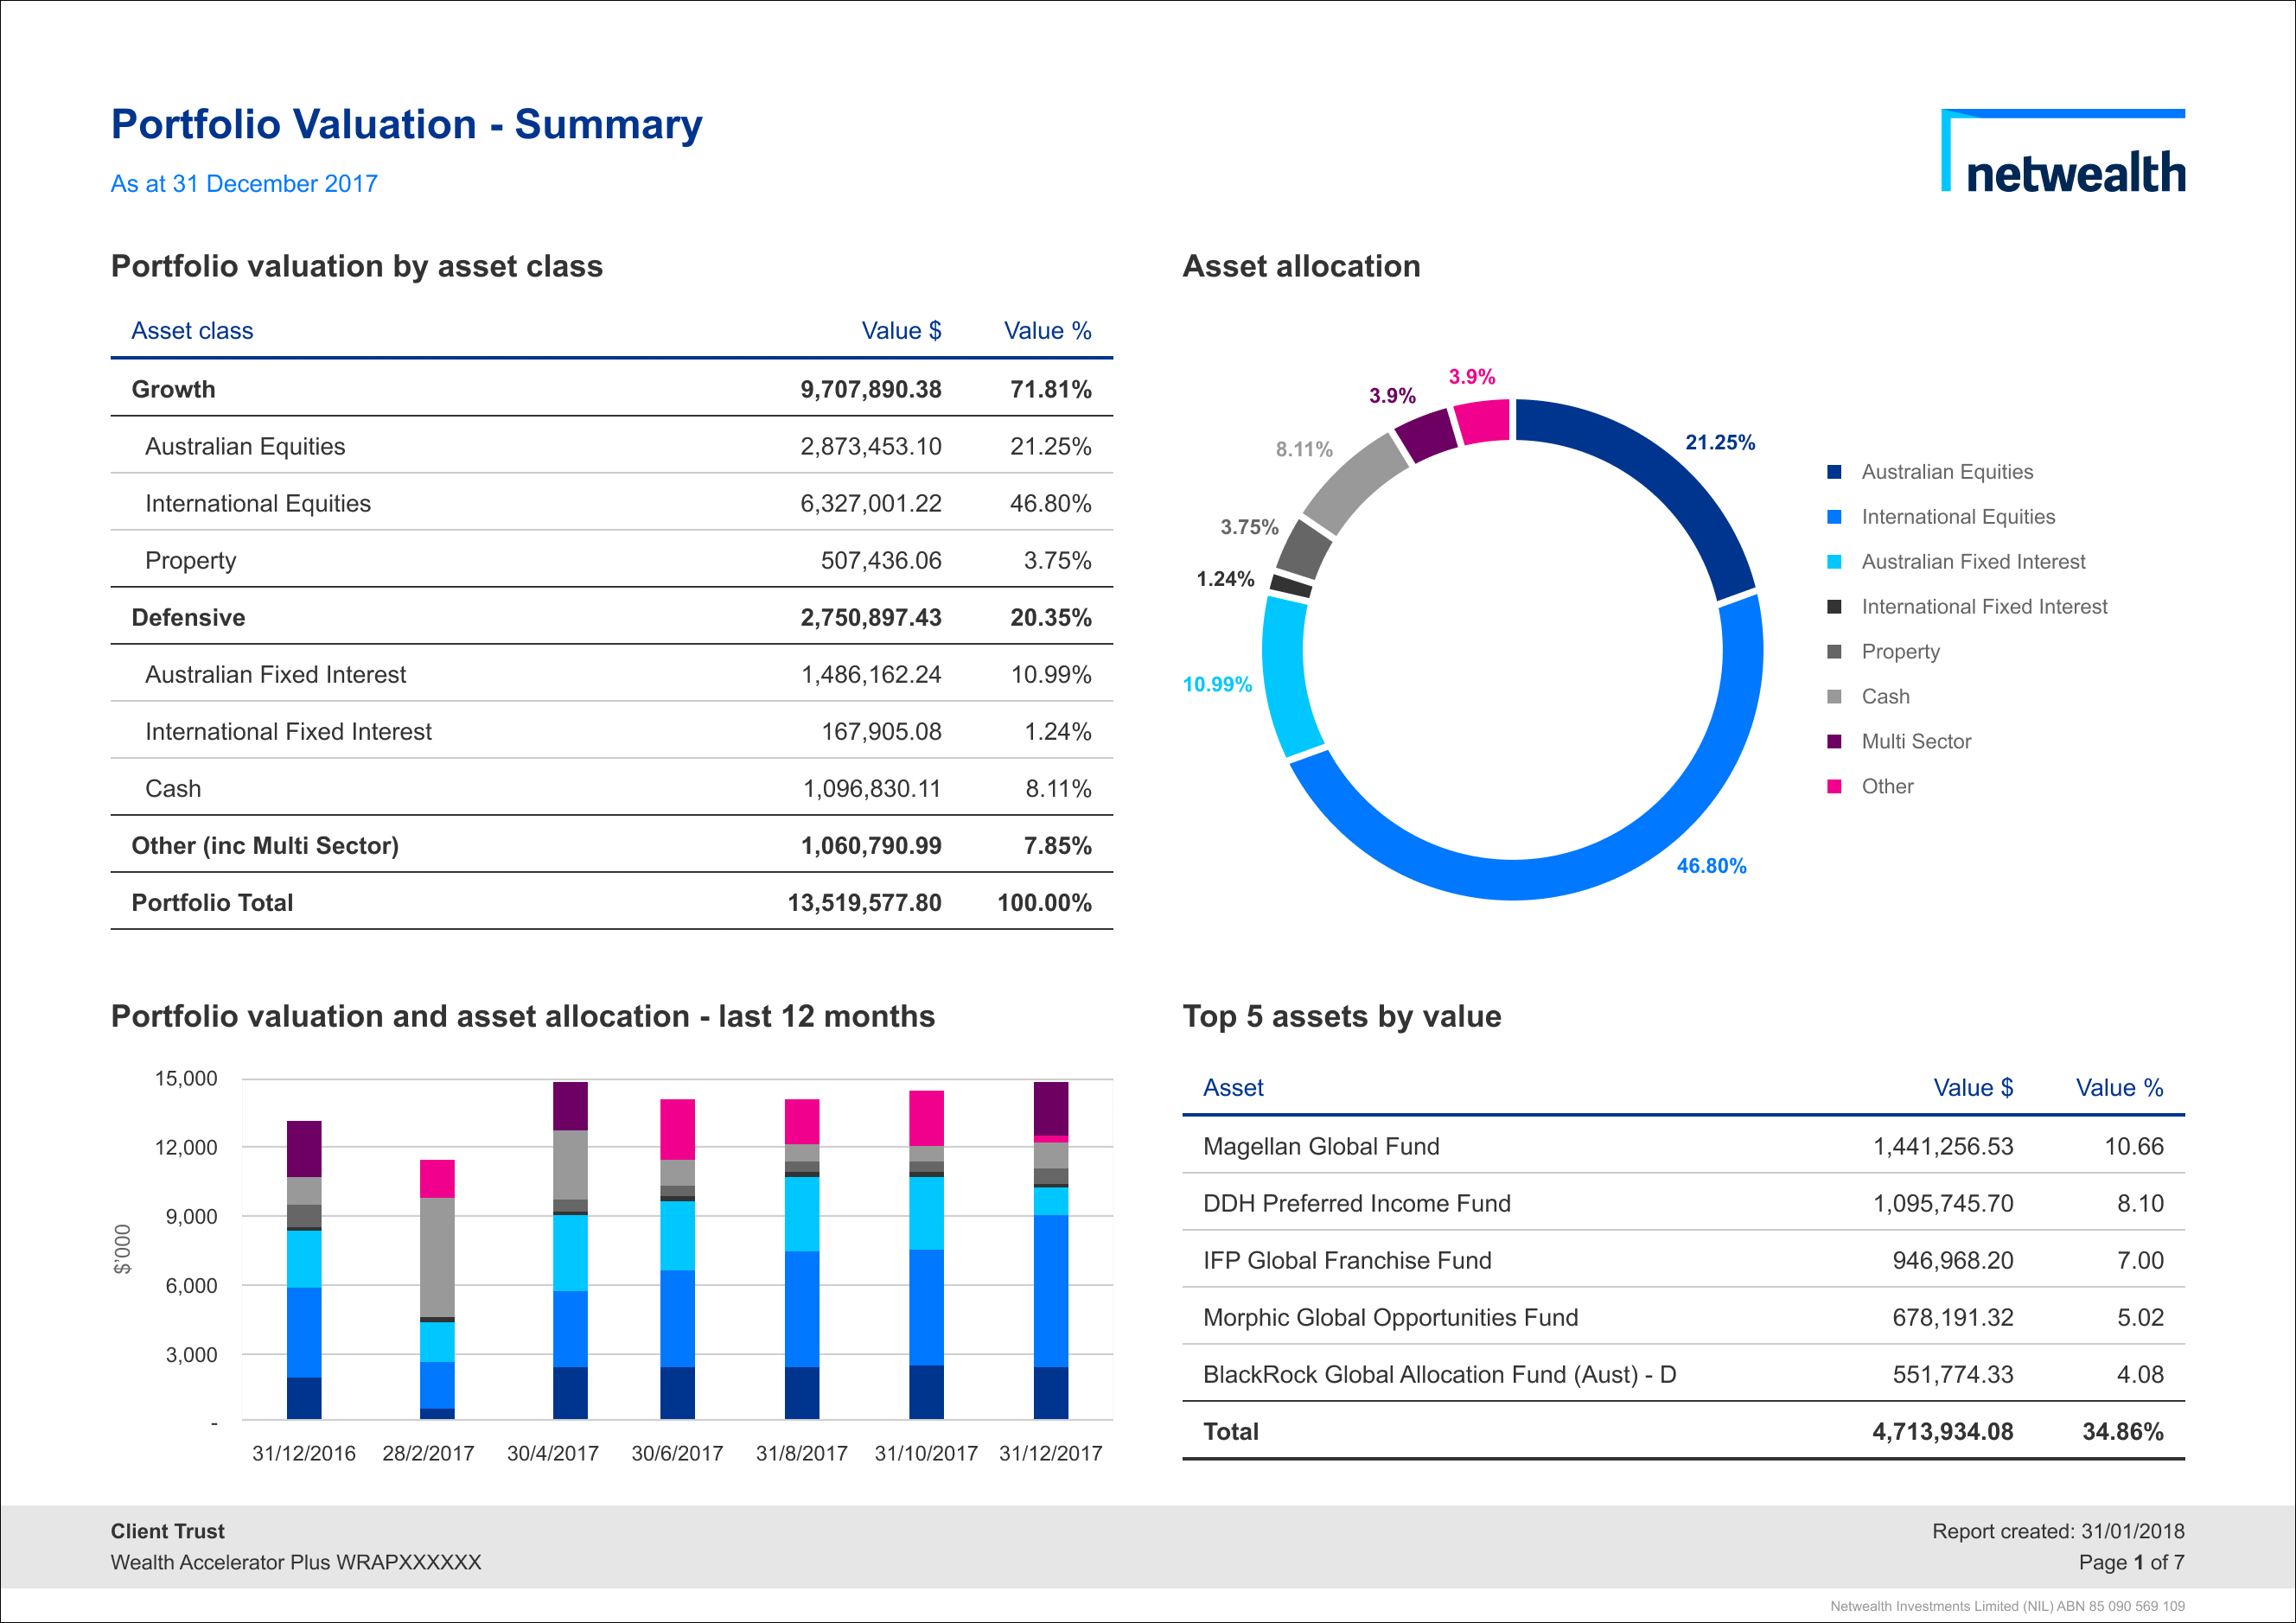
Task: Click the 46.80% donut chart label
Action: click(x=1711, y=866)
